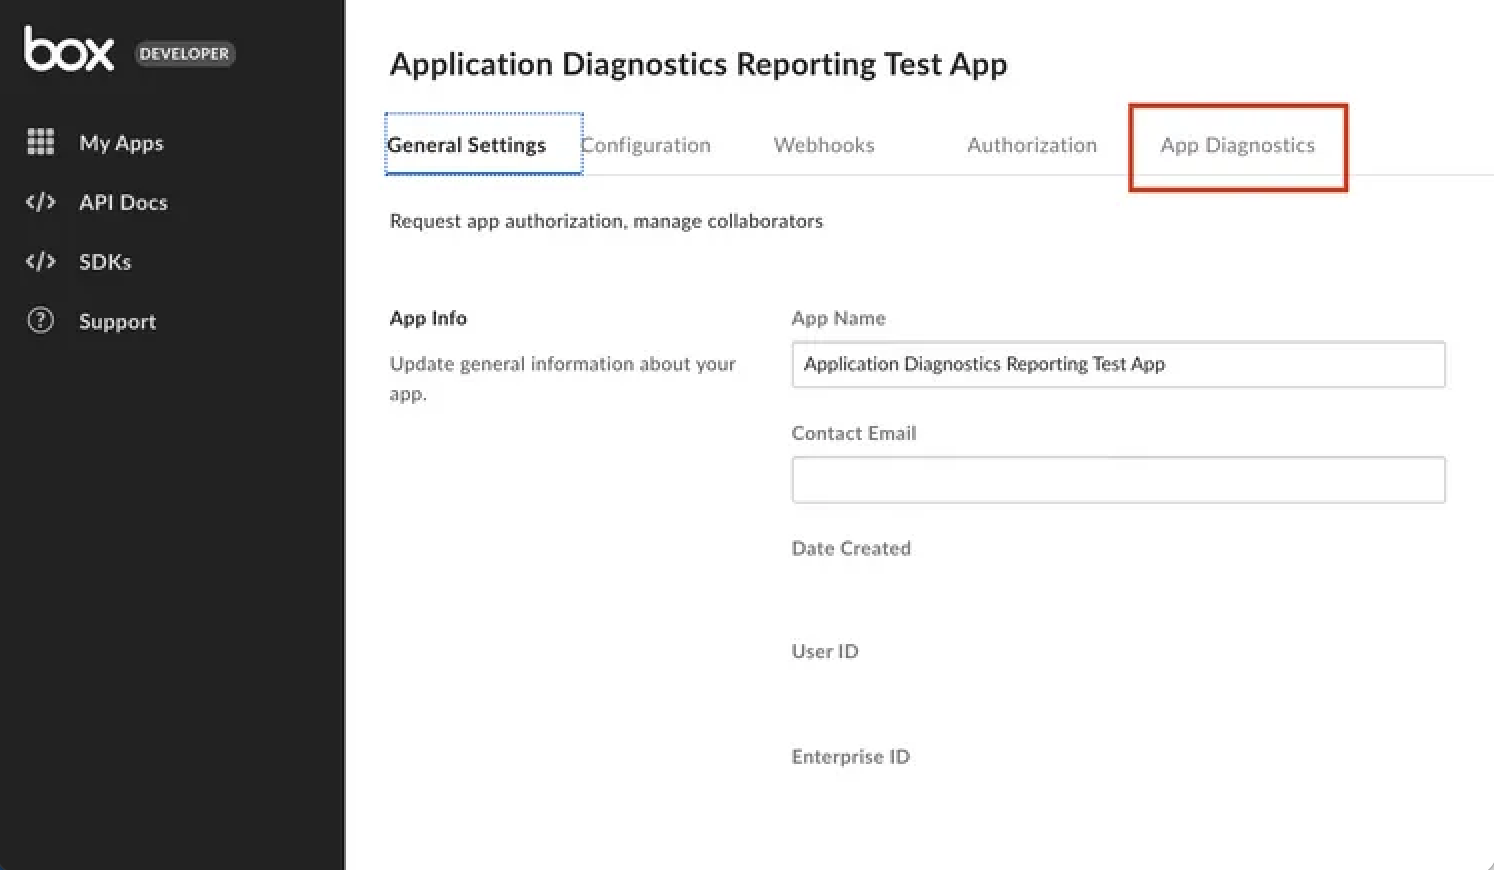The image size is (1494, 870).
Task: Click the App Info section label
Action: (428, 318)
